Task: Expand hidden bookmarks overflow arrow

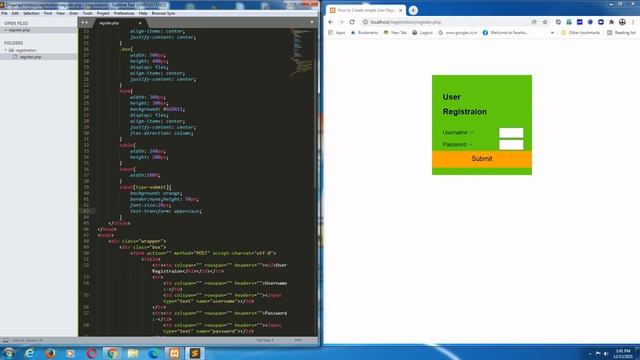Action: click(552, 33)
